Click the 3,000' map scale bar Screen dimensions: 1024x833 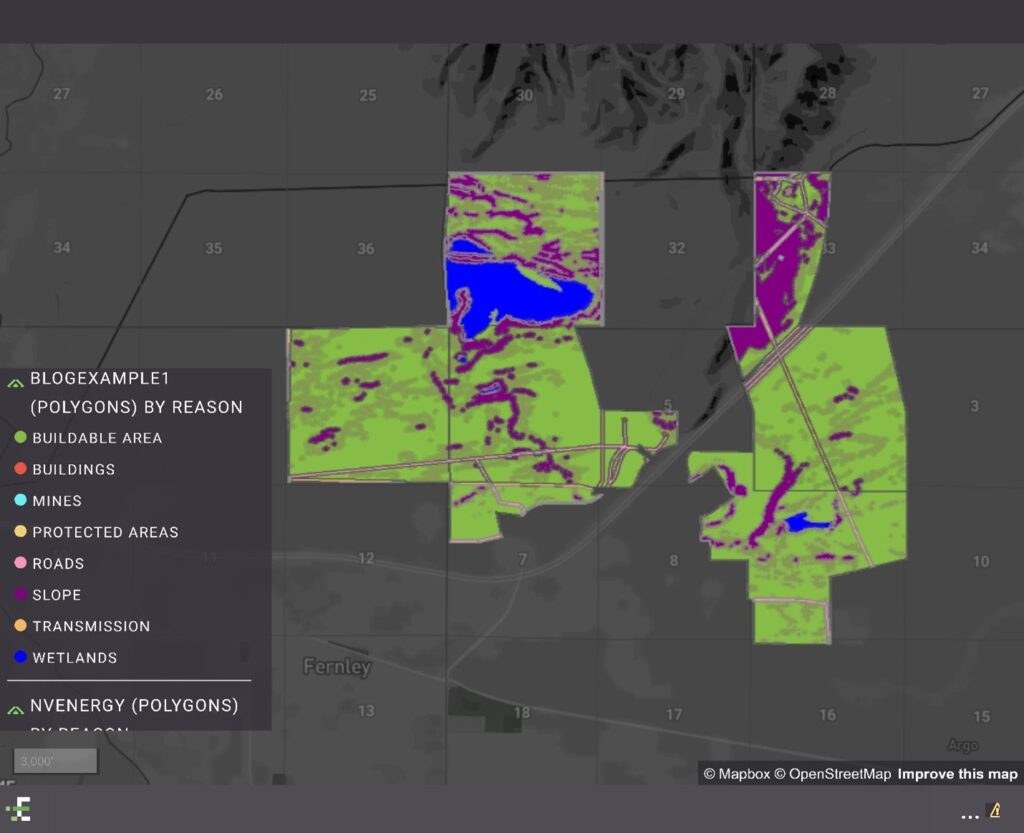55,761
